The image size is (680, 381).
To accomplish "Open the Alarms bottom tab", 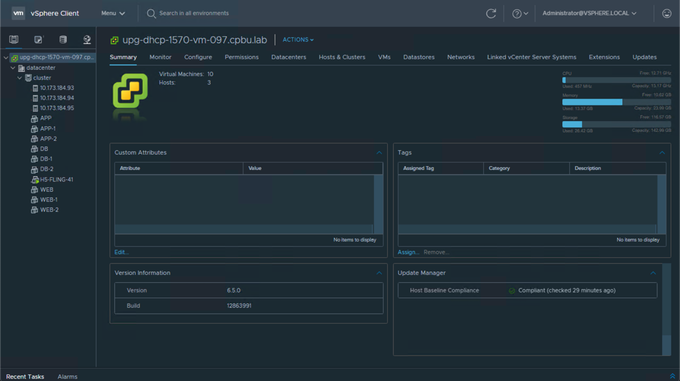I will [x=67, y=376].
